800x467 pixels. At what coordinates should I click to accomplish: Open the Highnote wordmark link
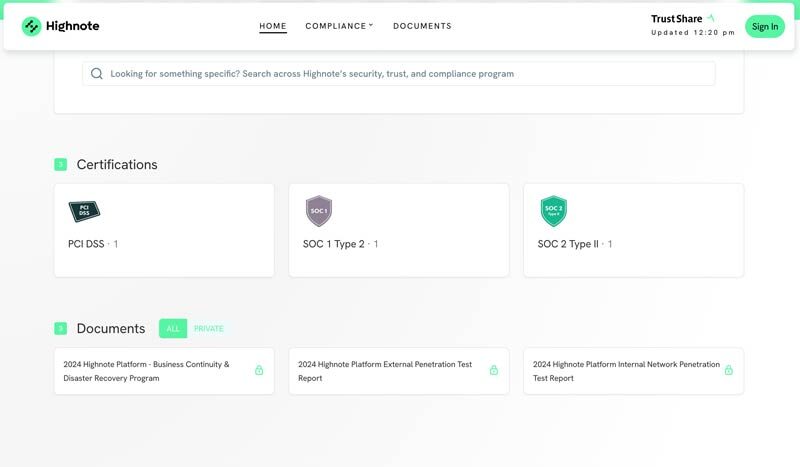pos(72,26)
